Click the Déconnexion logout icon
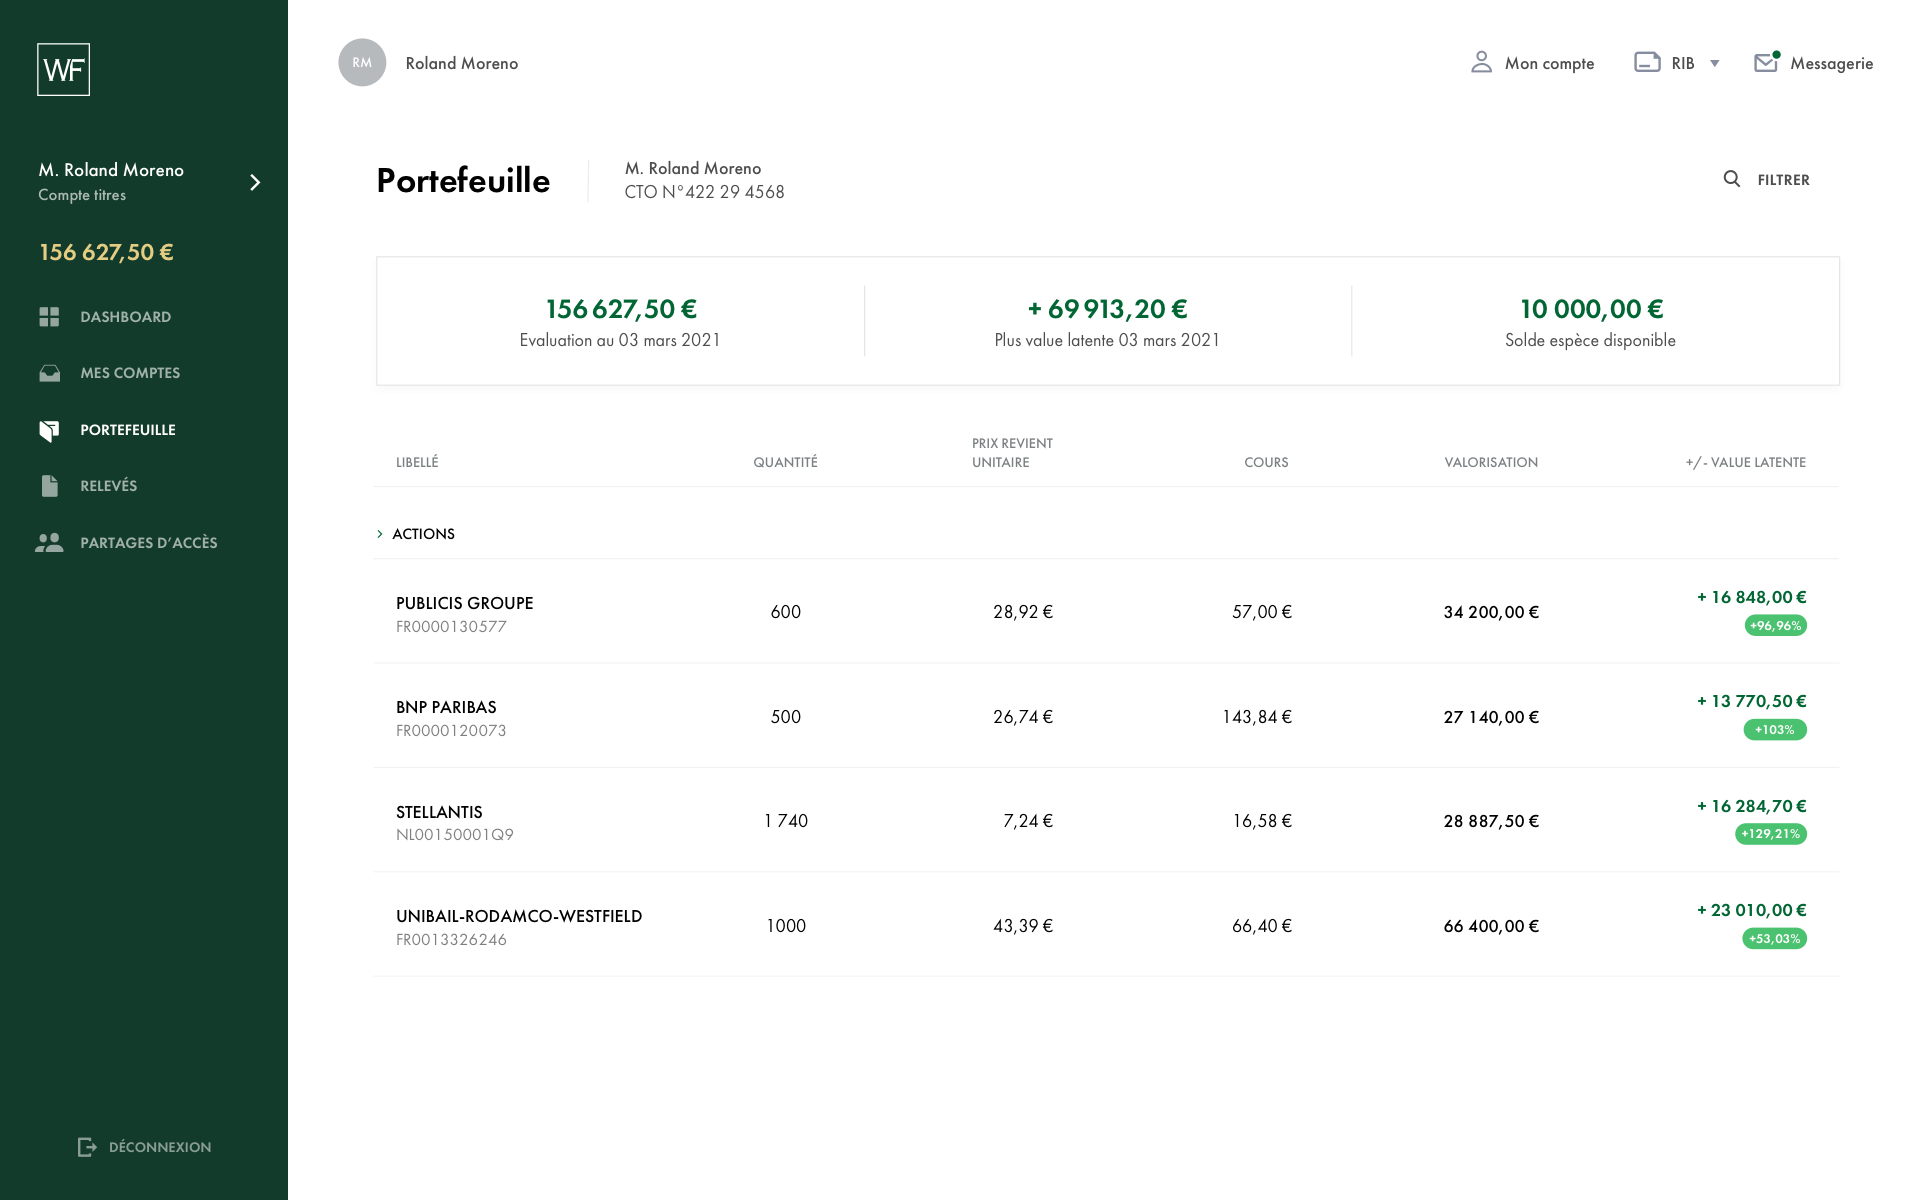 [x=87, y=1147]
